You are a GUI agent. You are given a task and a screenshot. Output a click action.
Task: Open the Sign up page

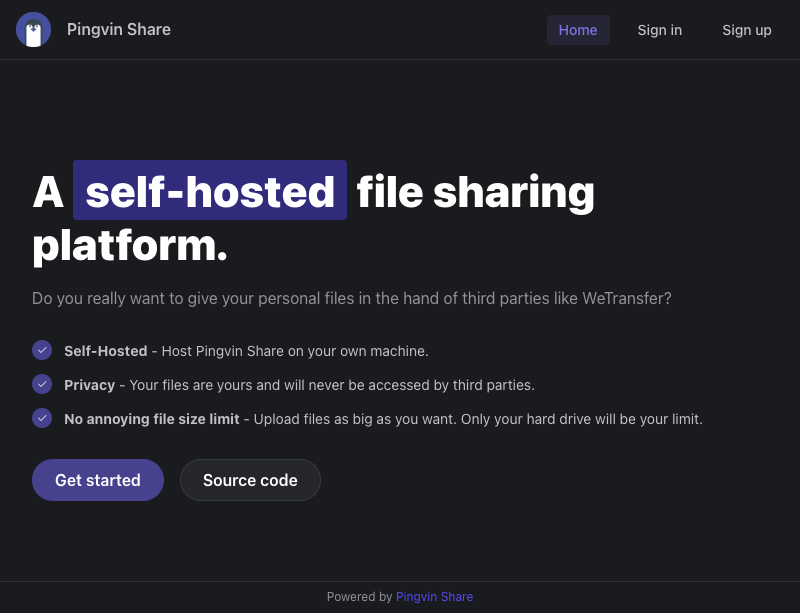click(x=746, y=30)
